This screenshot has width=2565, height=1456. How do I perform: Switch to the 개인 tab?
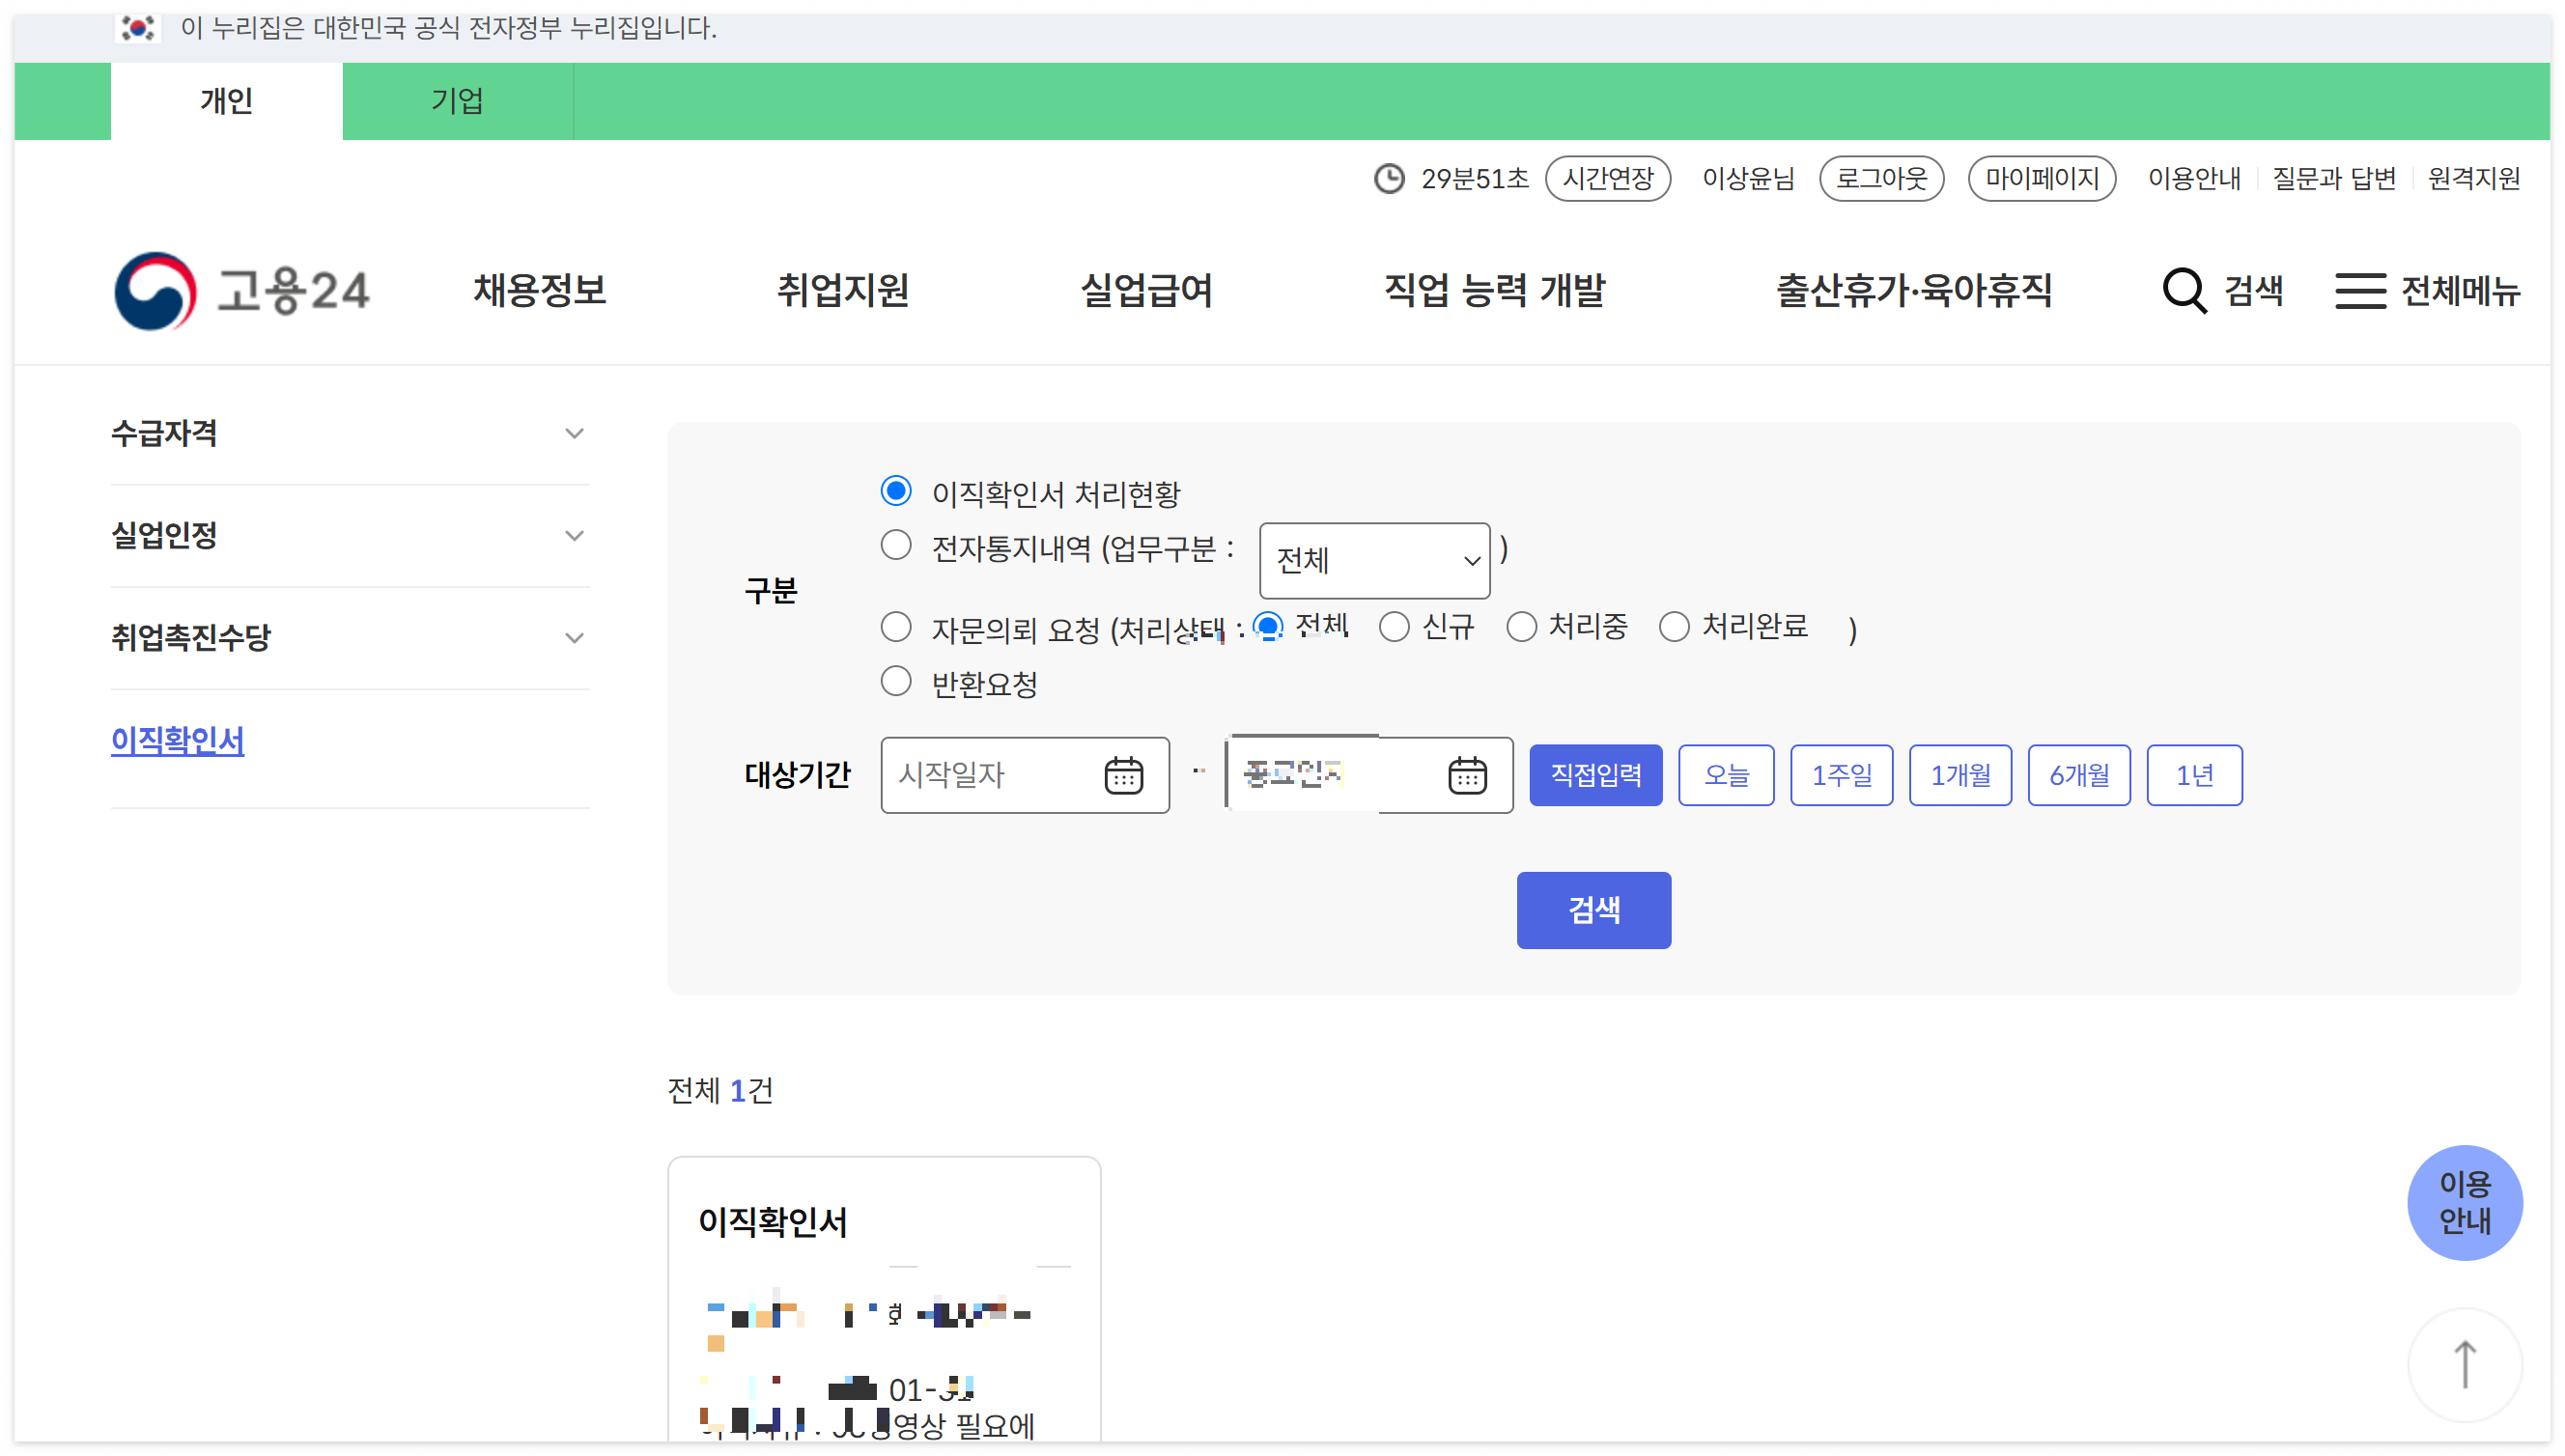point(227,101)
